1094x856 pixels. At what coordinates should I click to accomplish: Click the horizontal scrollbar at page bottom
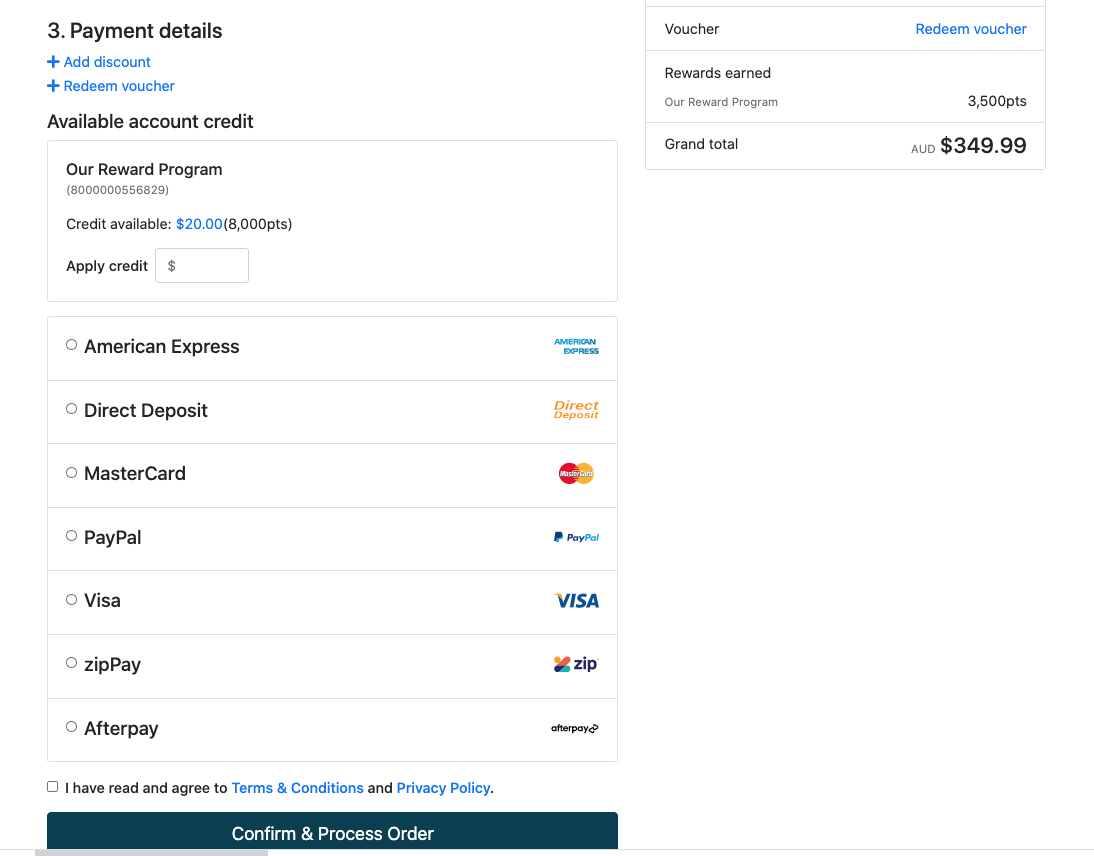pyautogui.click(x=151, y=853)
